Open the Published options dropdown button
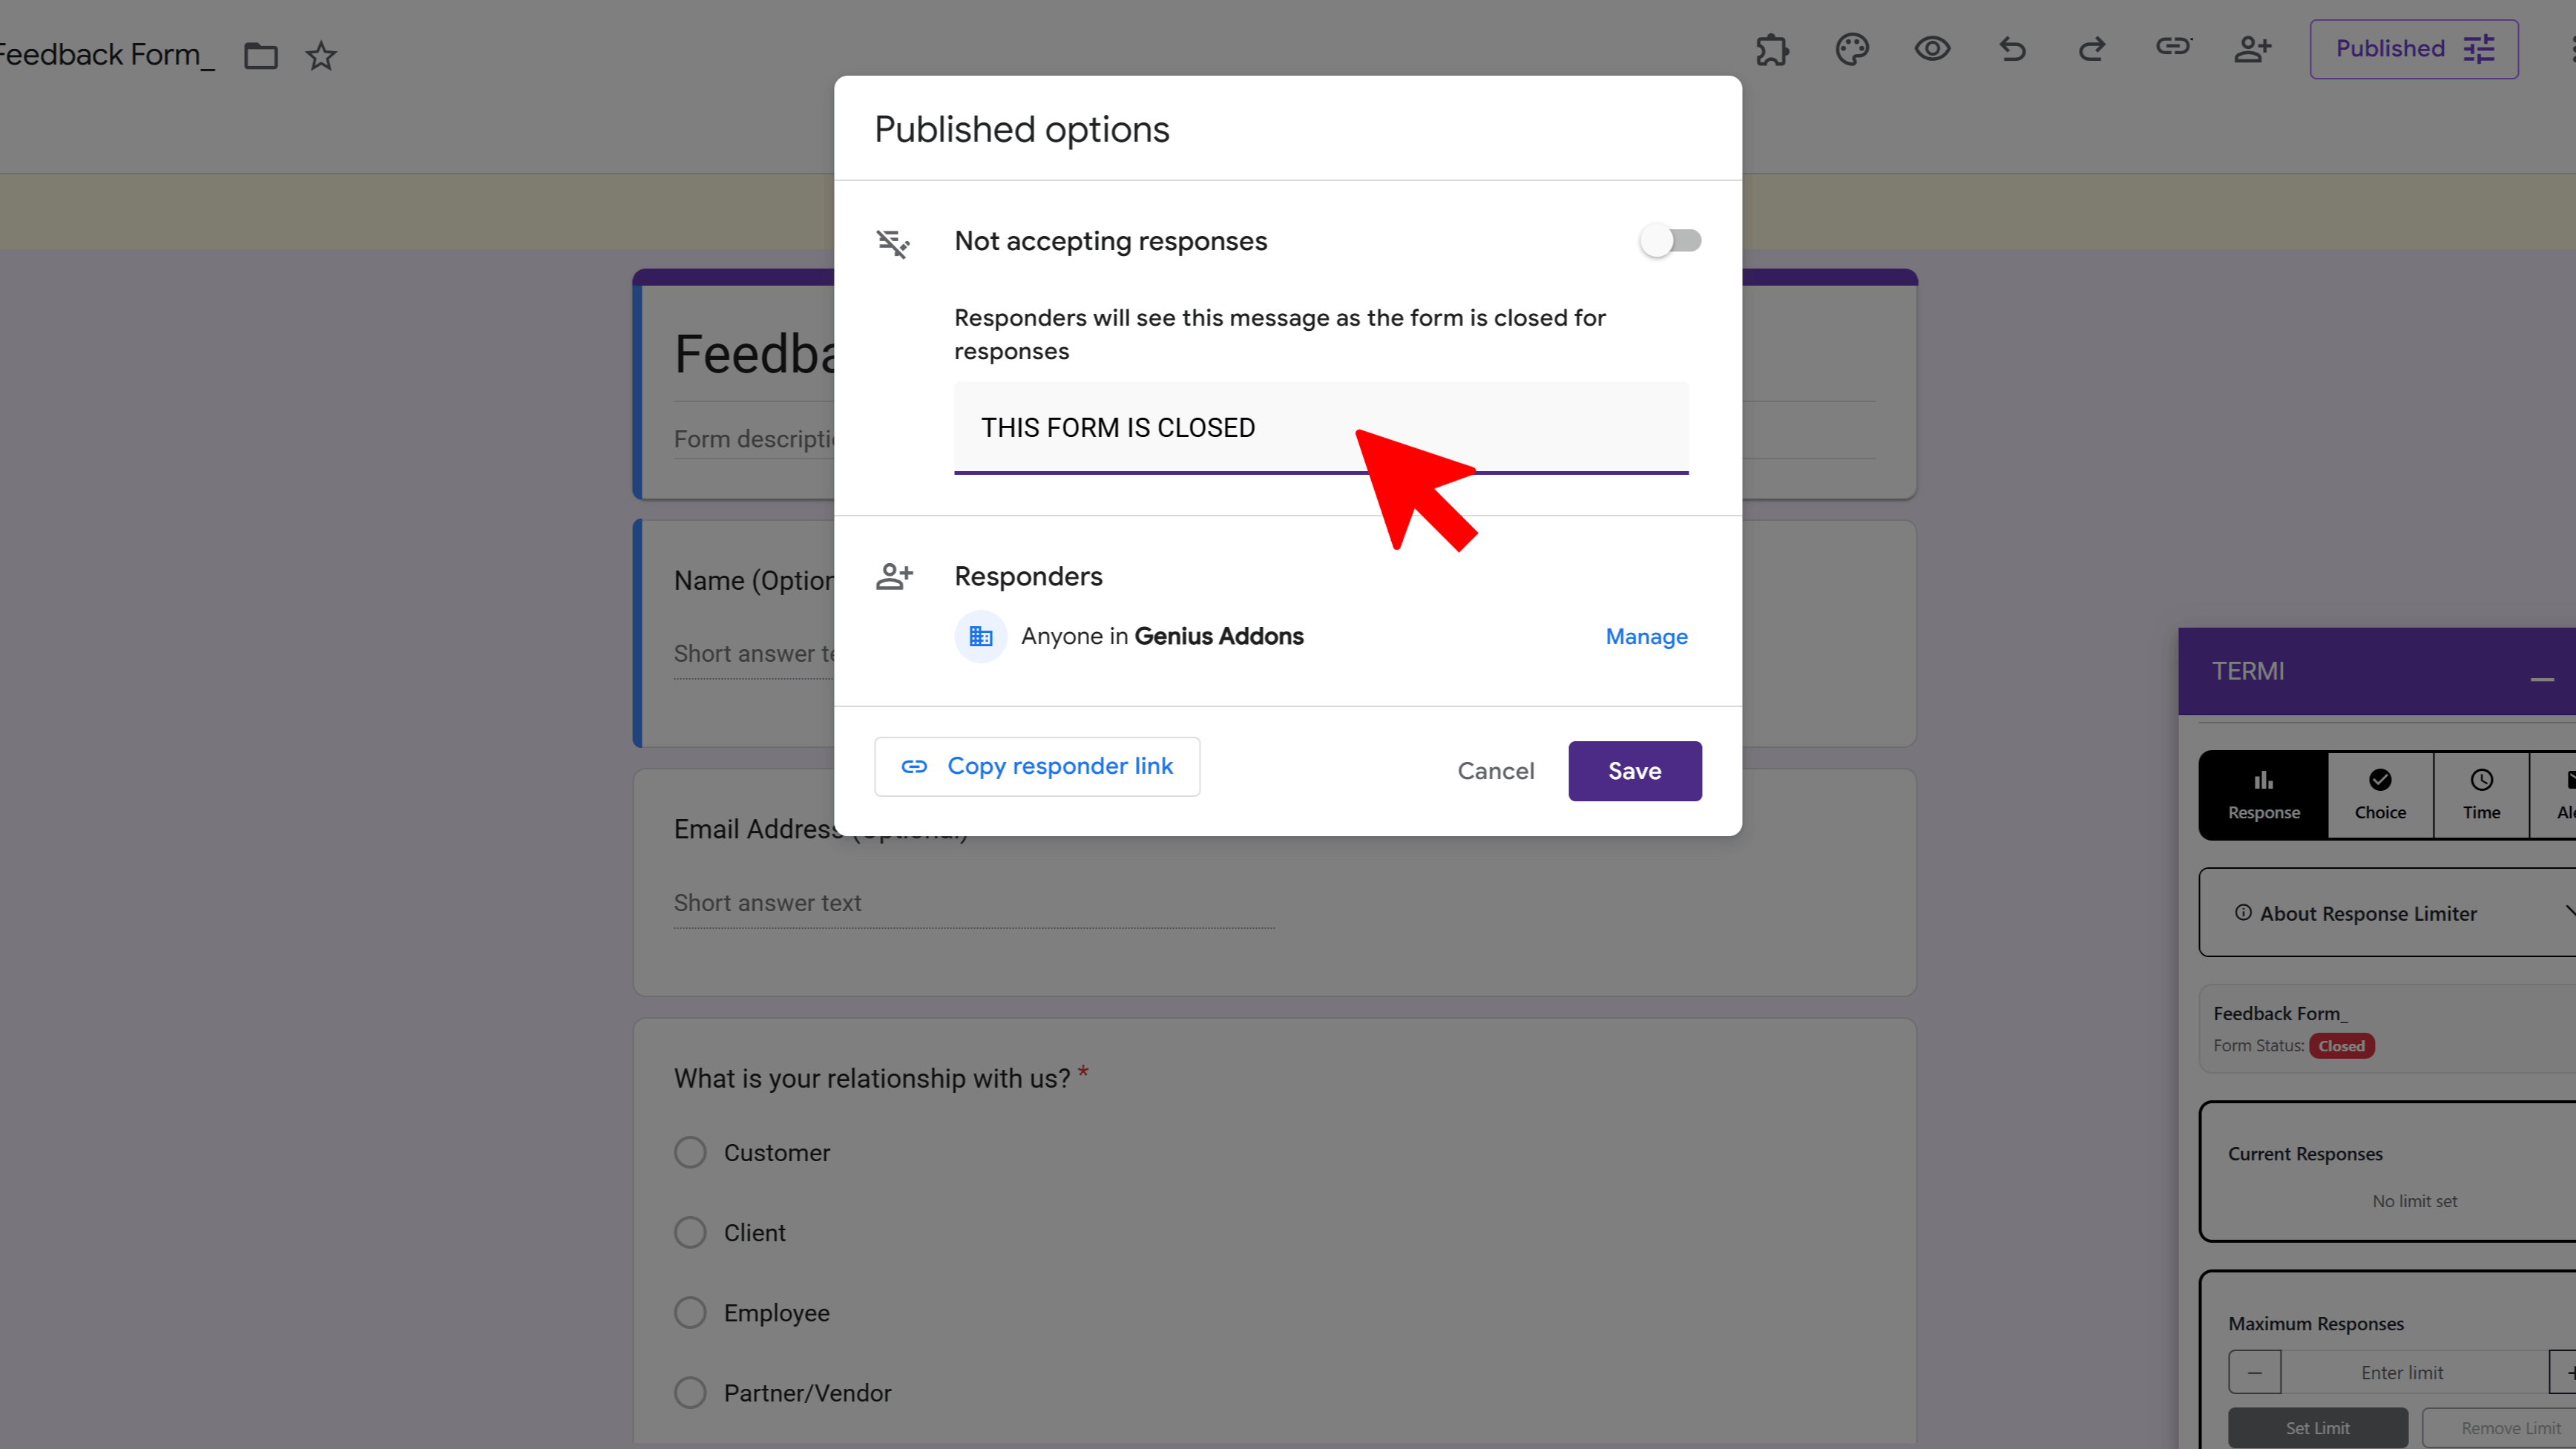Screen dimensions: 2576x1449 (x=2413, y=49)
